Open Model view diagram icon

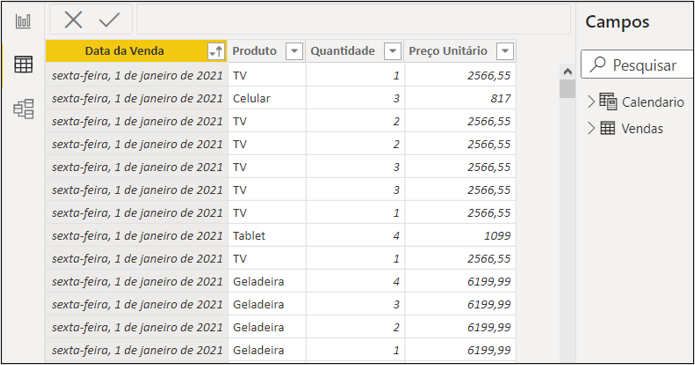pos(23,109)
